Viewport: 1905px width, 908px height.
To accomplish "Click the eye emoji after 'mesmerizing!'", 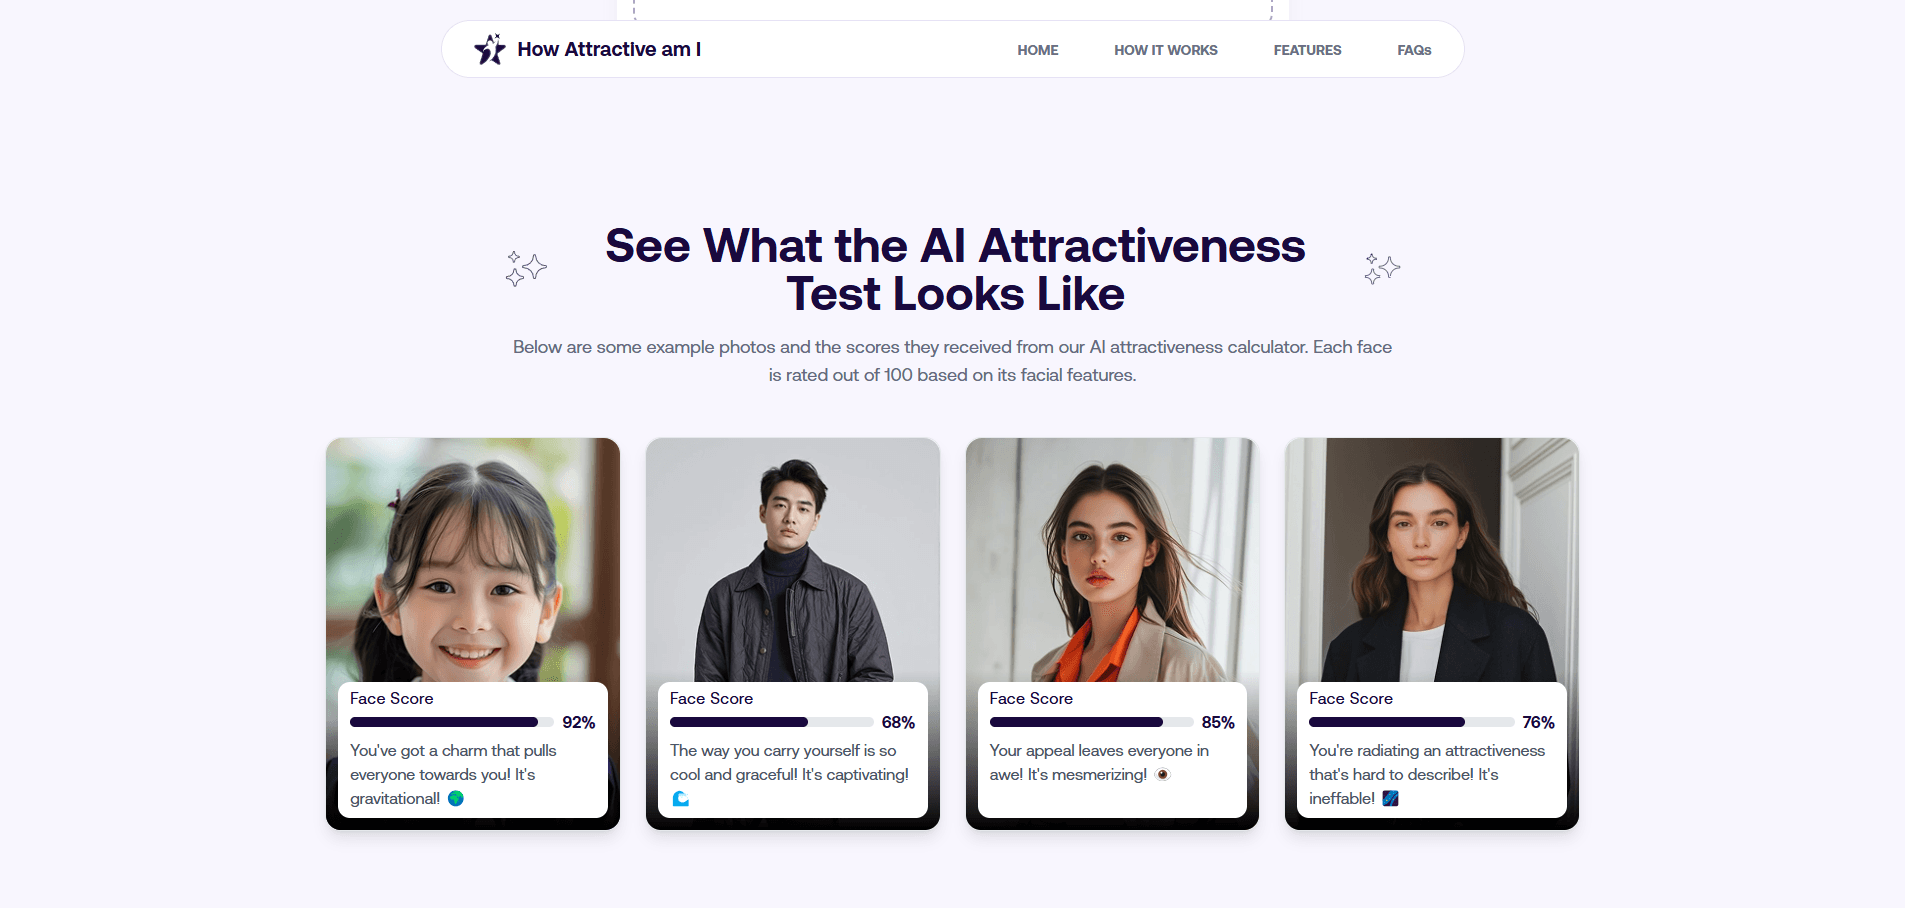I will (1162, 774).
